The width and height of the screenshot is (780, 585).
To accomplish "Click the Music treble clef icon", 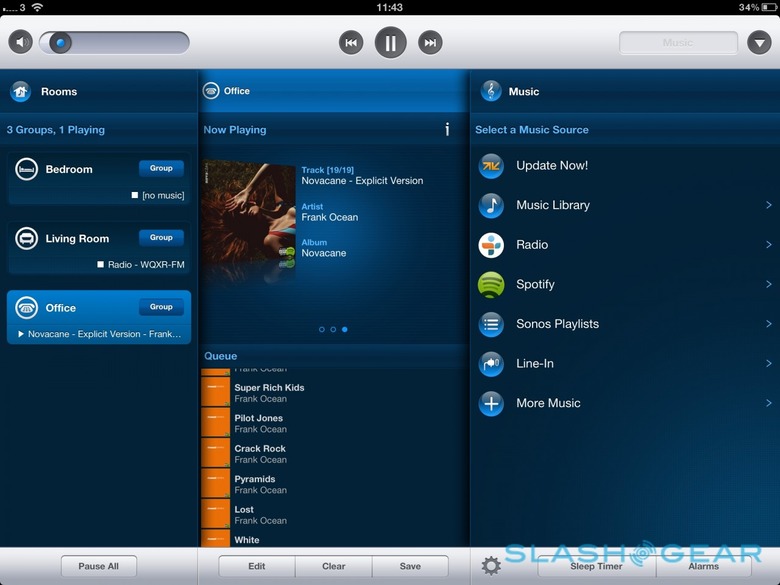I will click(491, 91).
